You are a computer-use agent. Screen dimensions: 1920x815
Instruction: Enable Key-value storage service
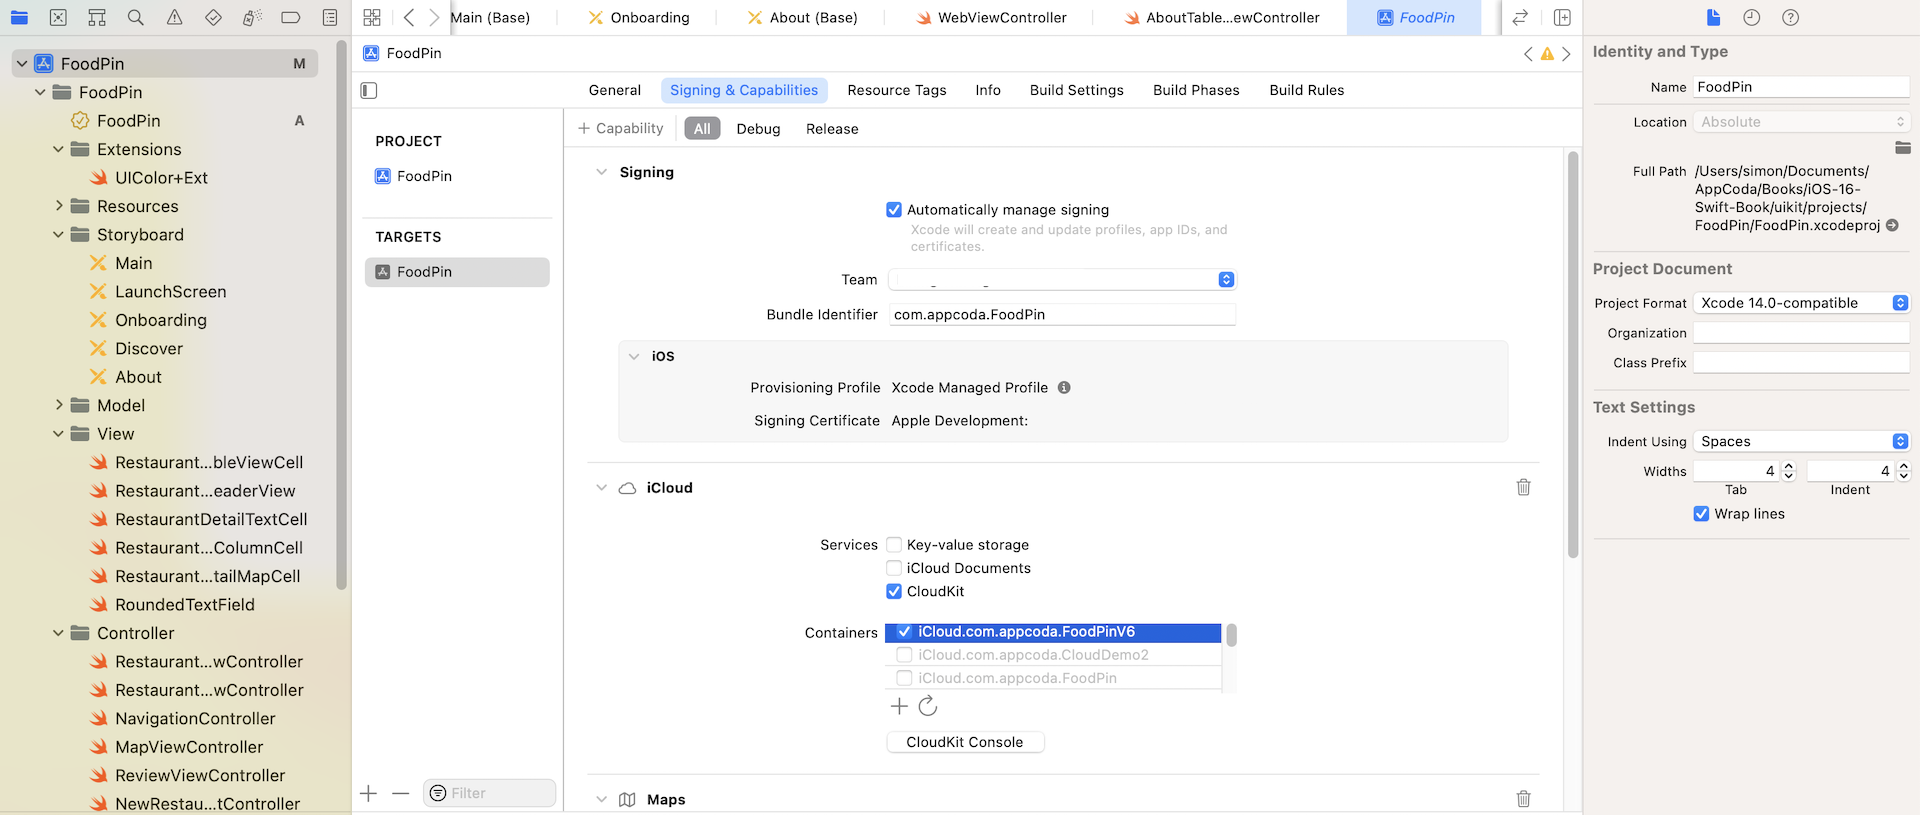894,545
